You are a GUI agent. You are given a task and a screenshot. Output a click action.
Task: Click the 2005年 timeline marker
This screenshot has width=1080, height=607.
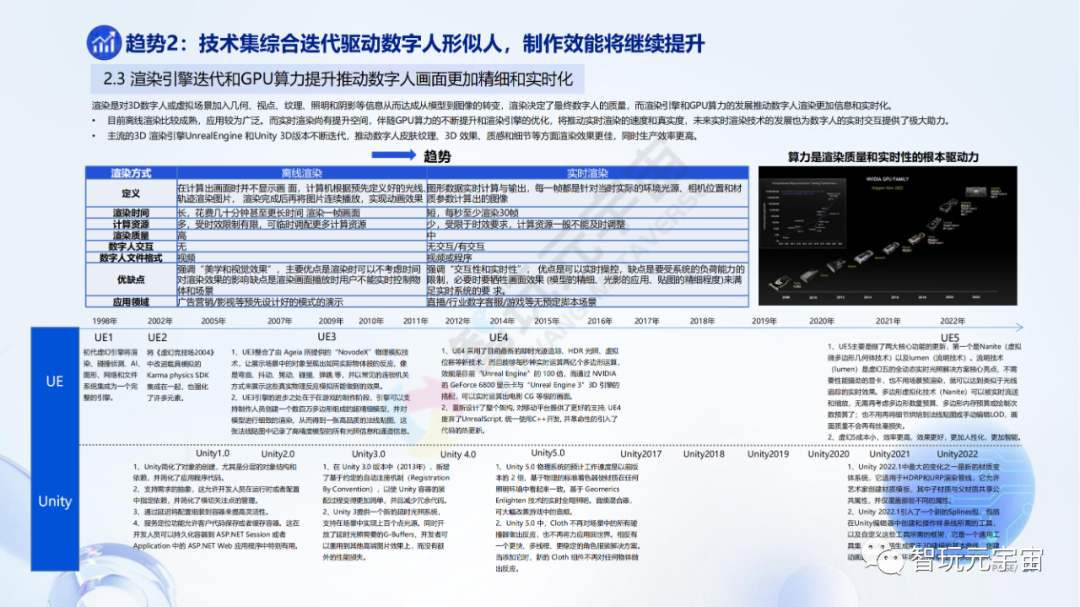point(214,321)
